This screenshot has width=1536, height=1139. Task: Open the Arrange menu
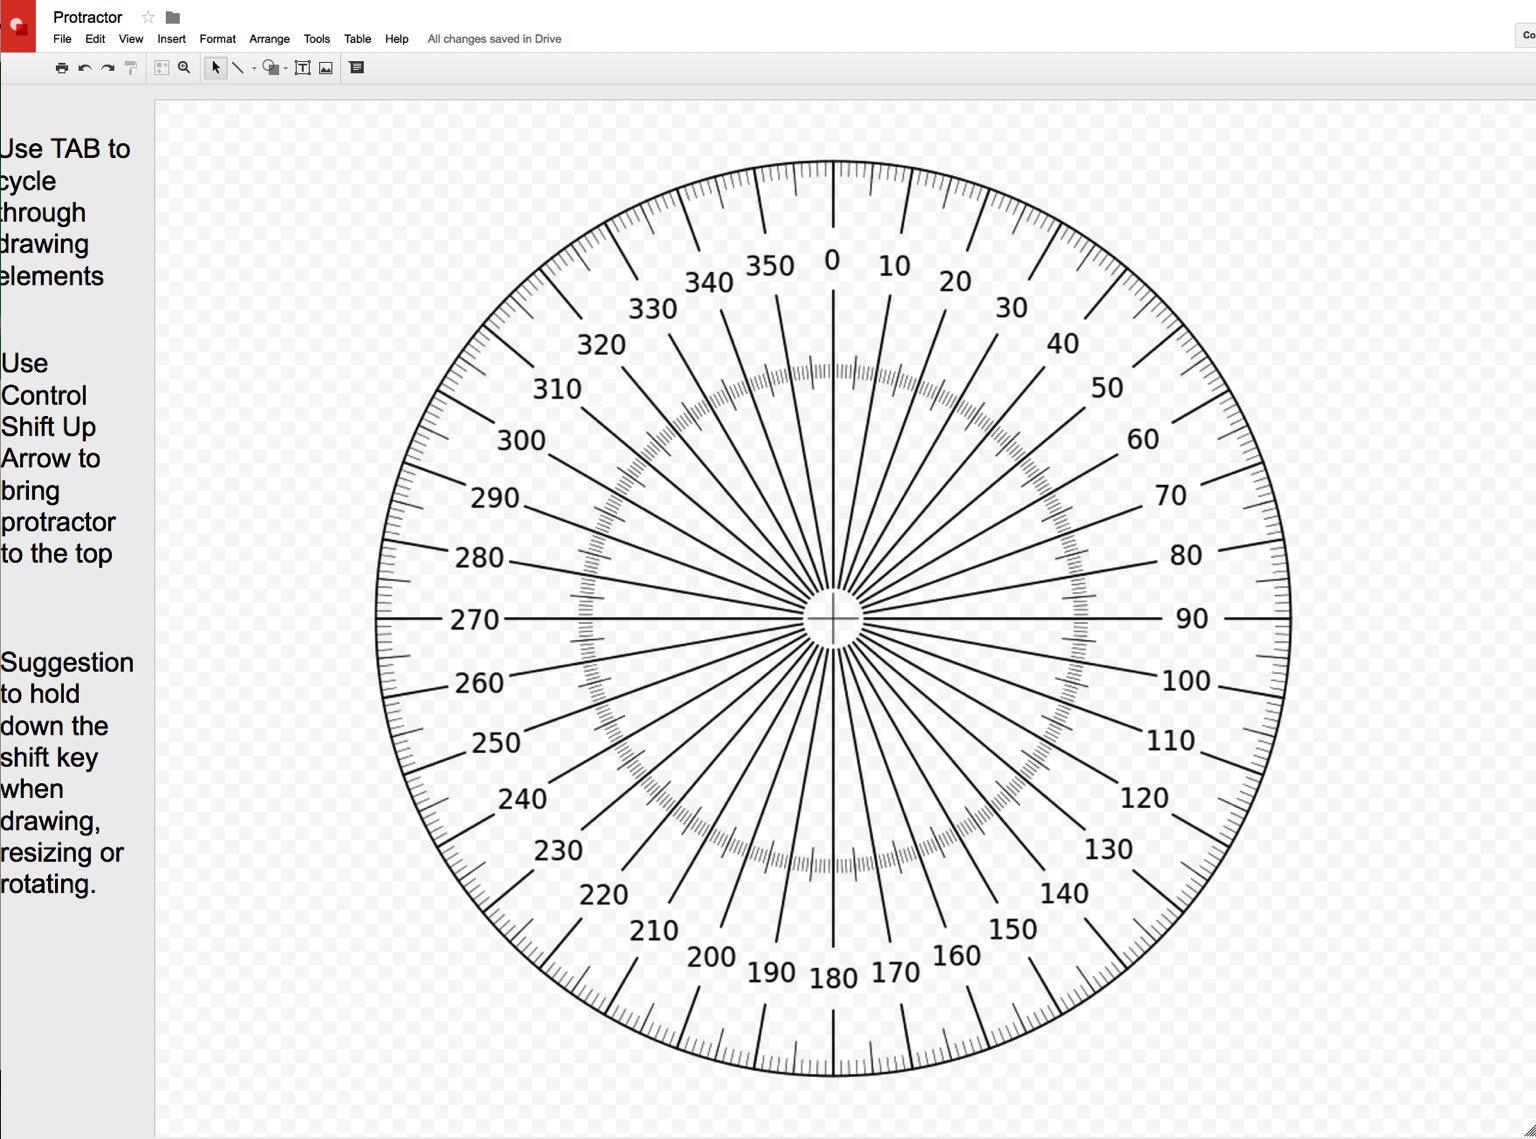click(x=269, y=39)
